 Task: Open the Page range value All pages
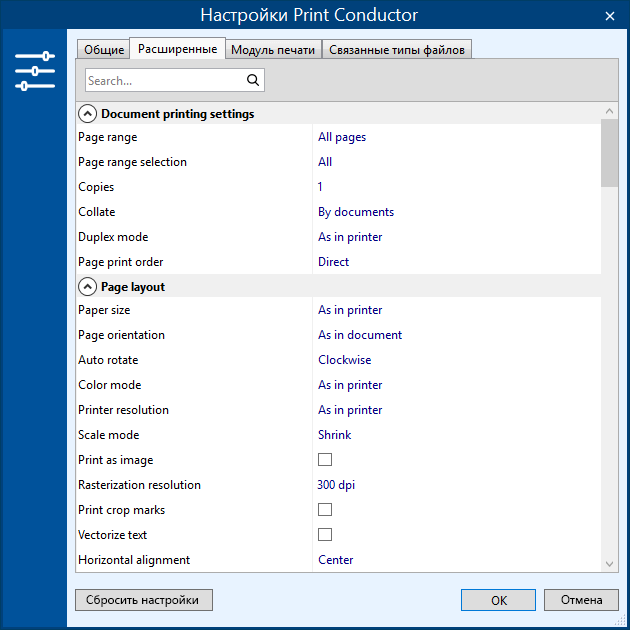[342, 137]
